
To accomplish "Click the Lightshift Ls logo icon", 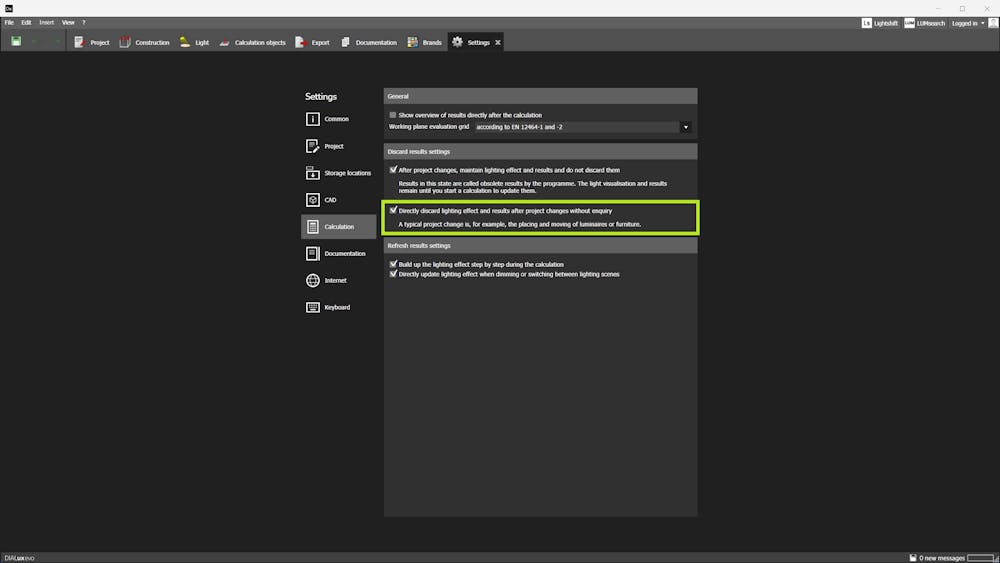I will (x=866, y=23).
